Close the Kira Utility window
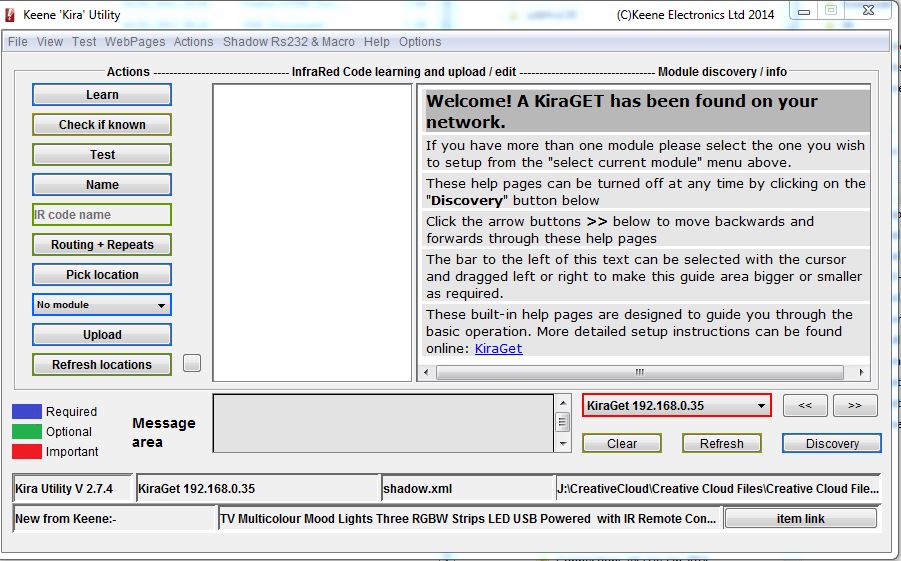901x561 pixels. coord(869,10)
